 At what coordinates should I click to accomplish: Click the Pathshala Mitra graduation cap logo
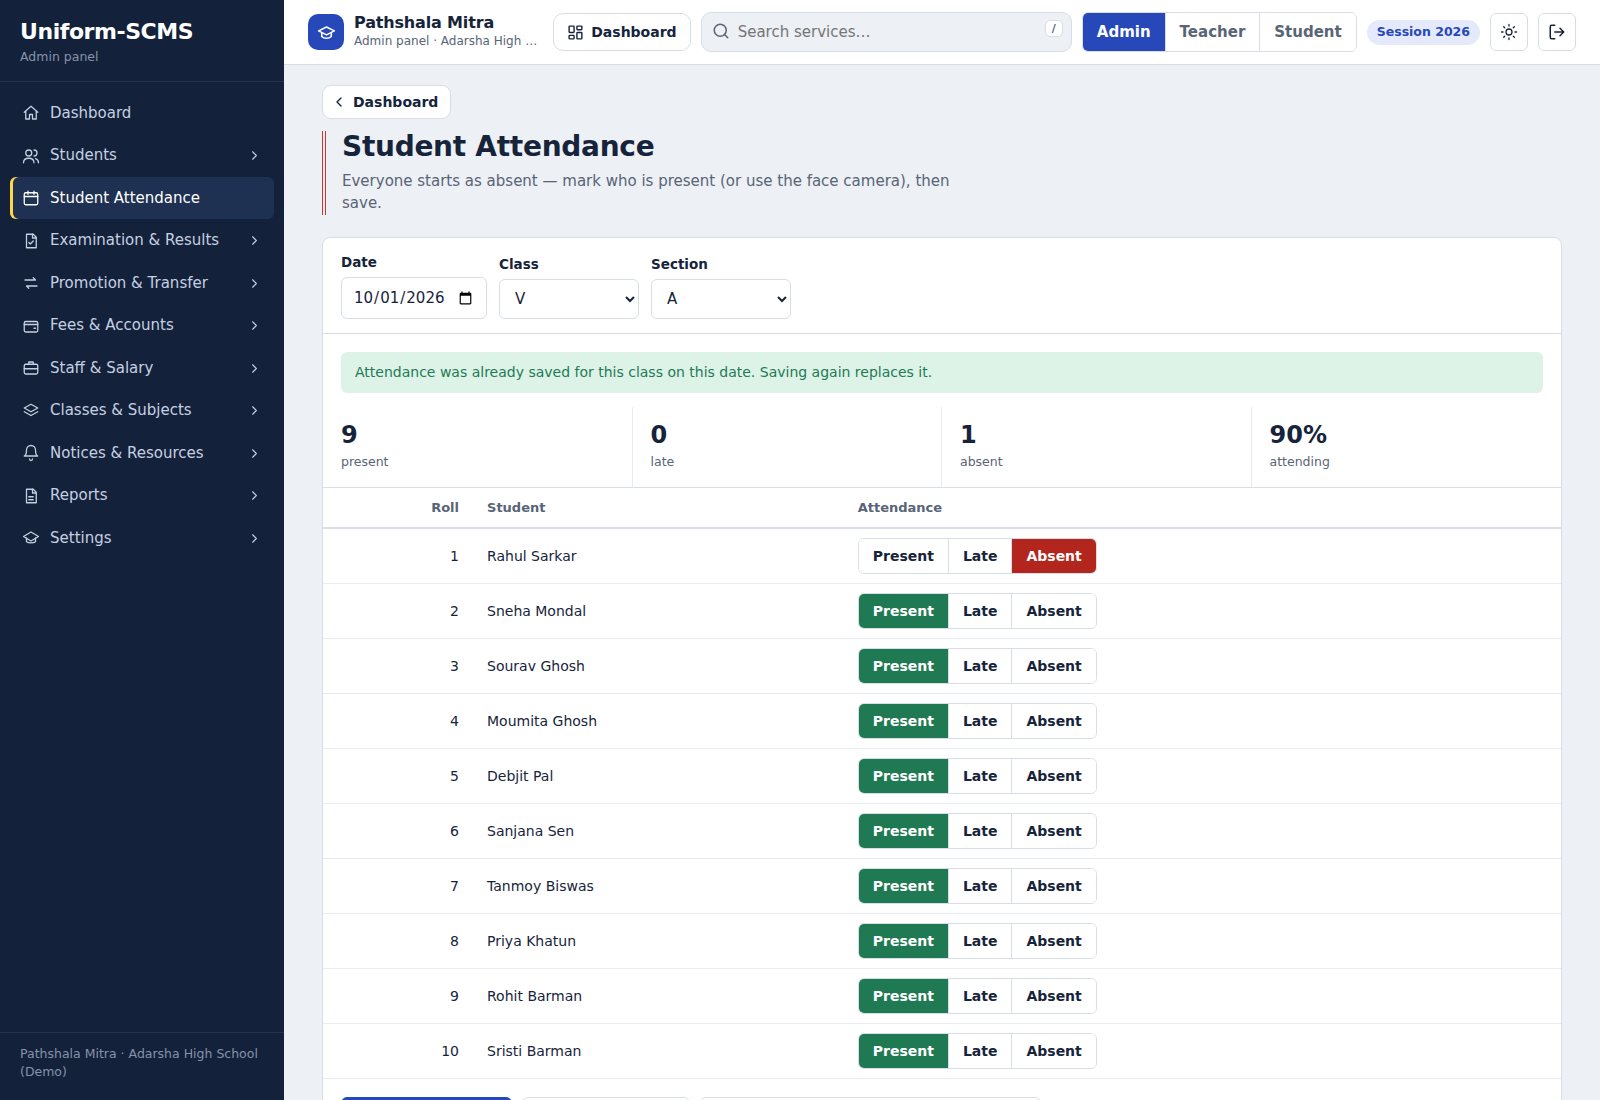(x=325, y=32)
